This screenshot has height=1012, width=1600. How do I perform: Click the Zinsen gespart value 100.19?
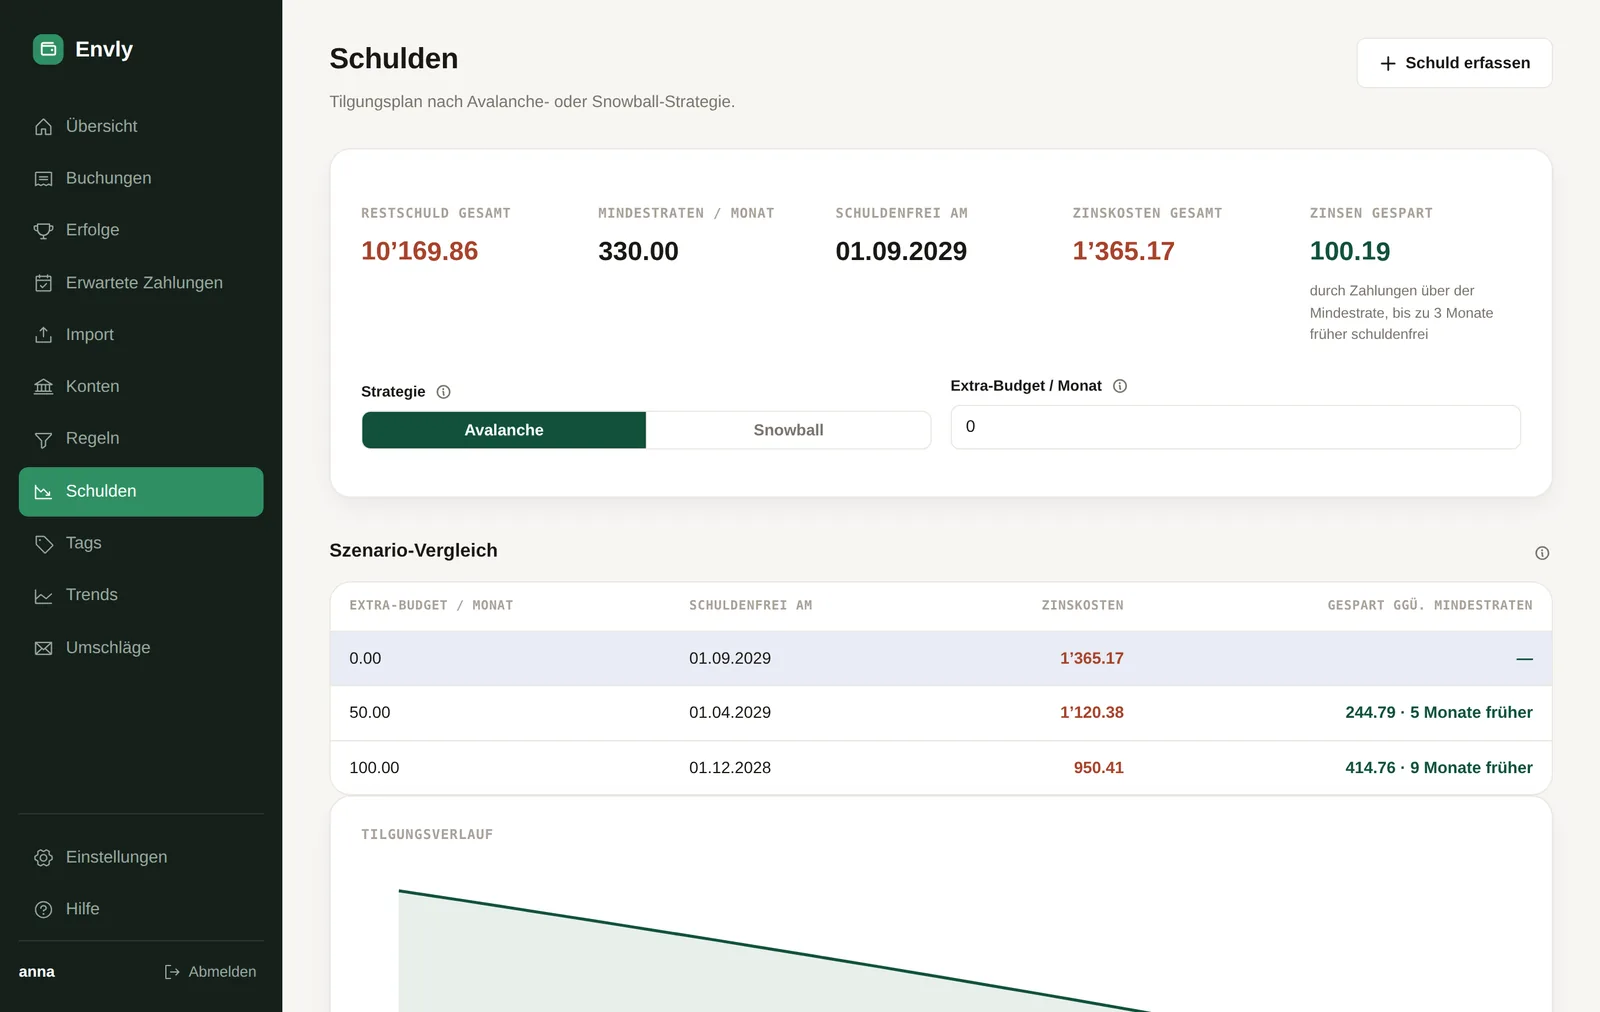(1350, 251)
